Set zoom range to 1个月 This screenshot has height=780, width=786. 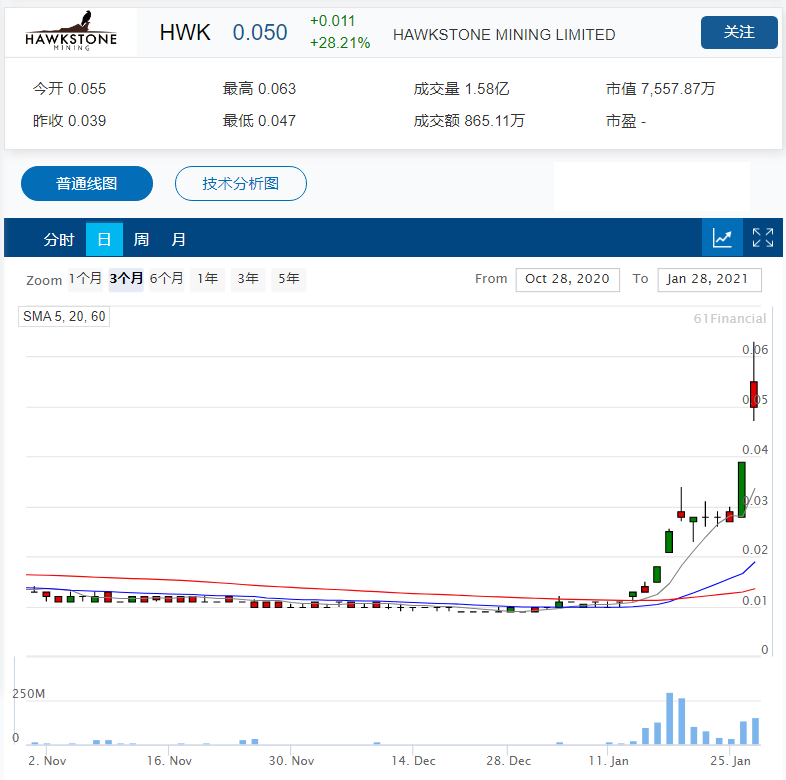(x=85, y=279)
